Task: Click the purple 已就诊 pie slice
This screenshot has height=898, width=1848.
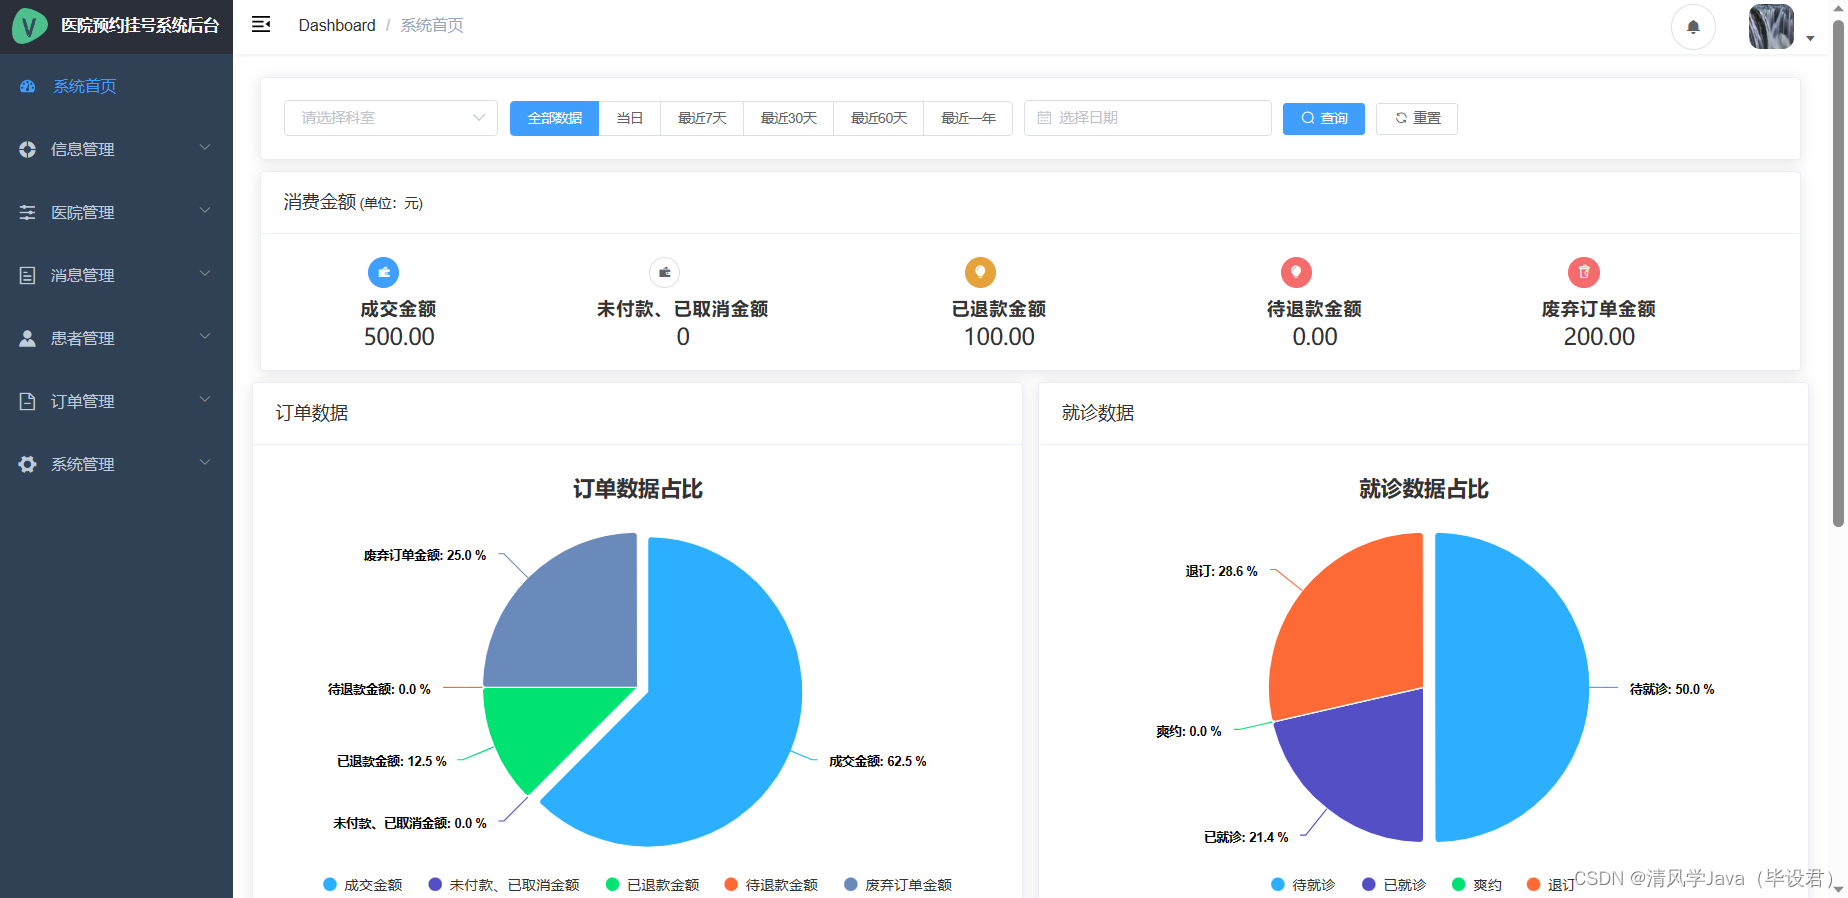Action: click(1370, 760)
